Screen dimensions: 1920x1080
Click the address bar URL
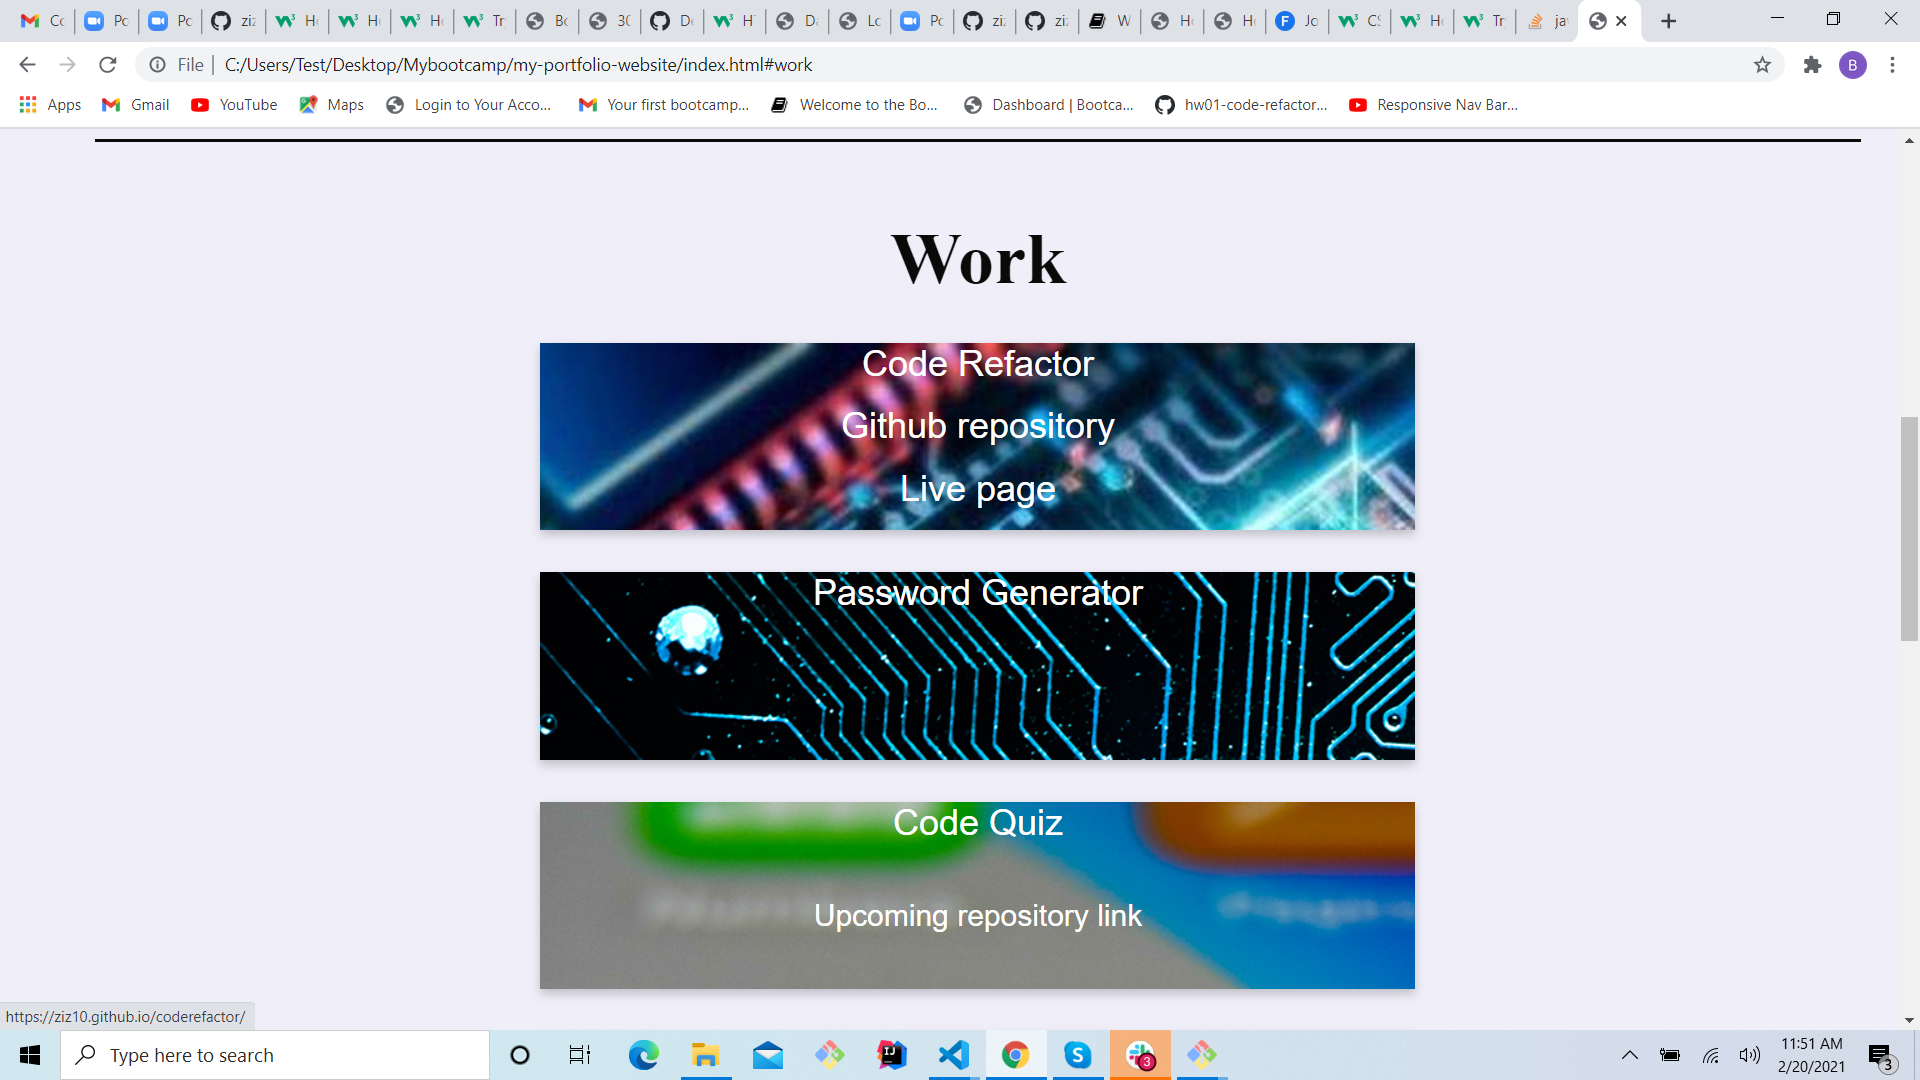point(518,65)
